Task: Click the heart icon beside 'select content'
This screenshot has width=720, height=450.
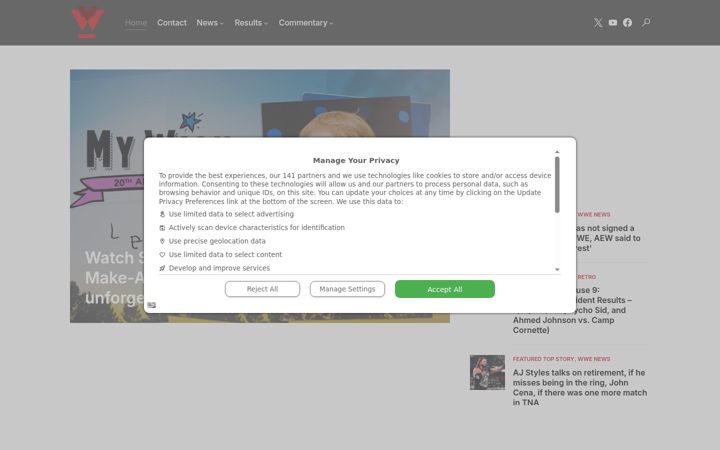Action: 162,254
